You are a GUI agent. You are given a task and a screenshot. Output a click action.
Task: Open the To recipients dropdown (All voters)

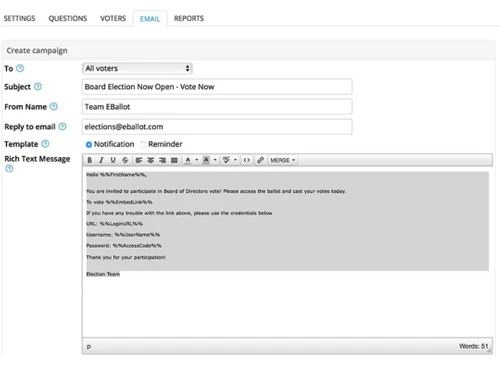coord(137,68)
